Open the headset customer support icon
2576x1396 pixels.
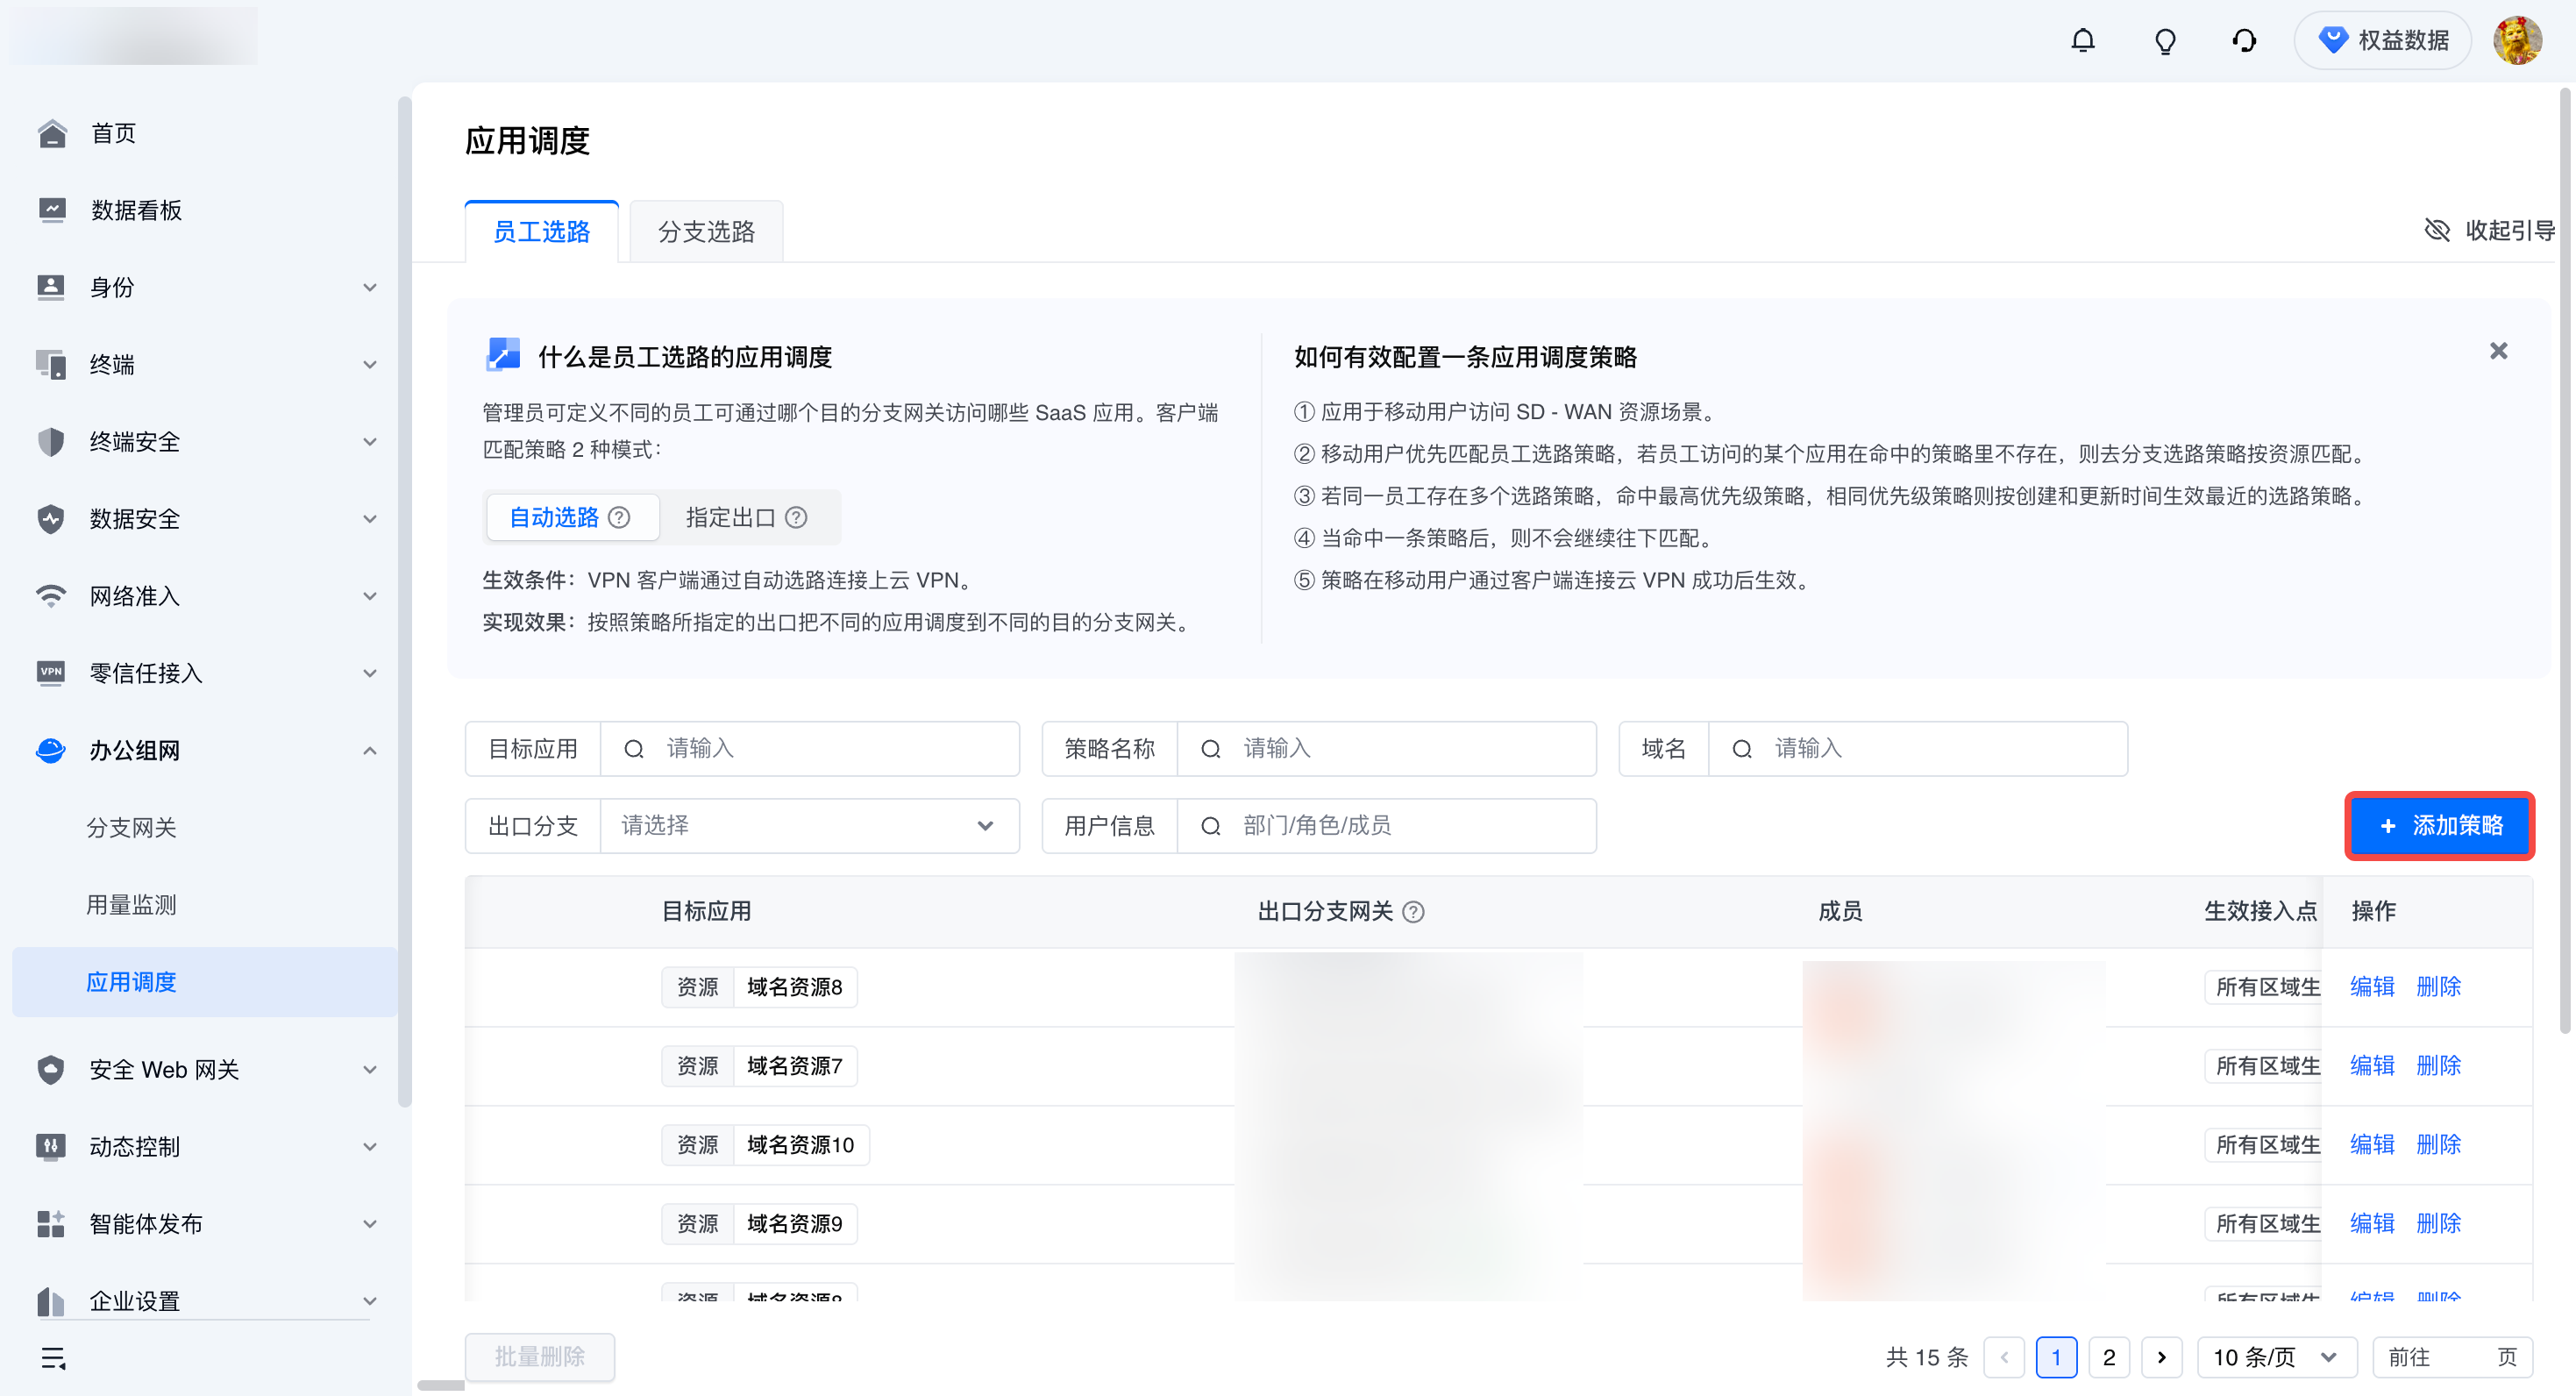[2244, 41]
